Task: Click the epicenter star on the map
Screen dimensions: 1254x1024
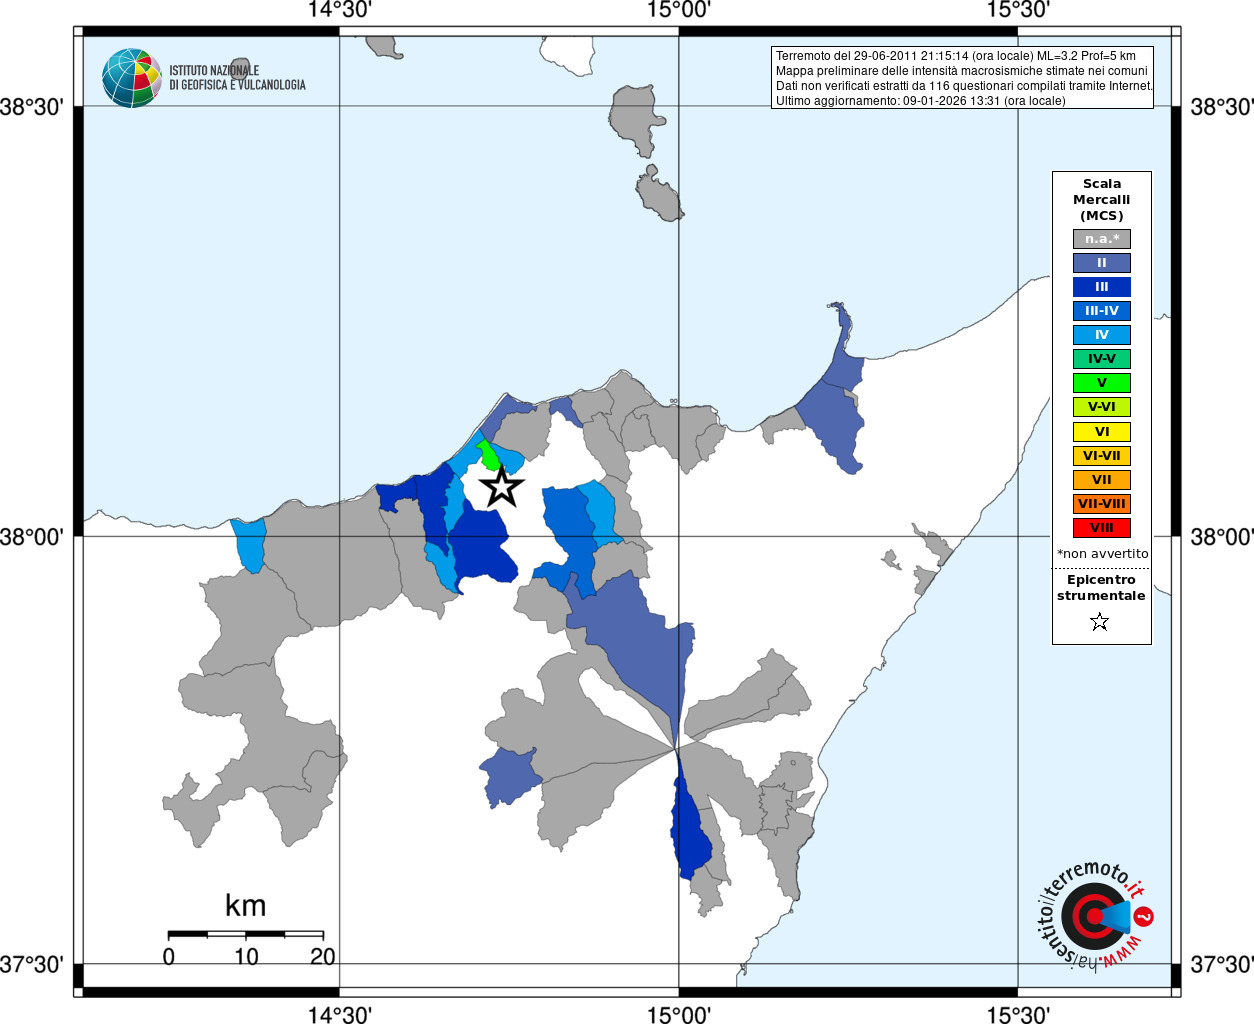Action: [502, 487]
